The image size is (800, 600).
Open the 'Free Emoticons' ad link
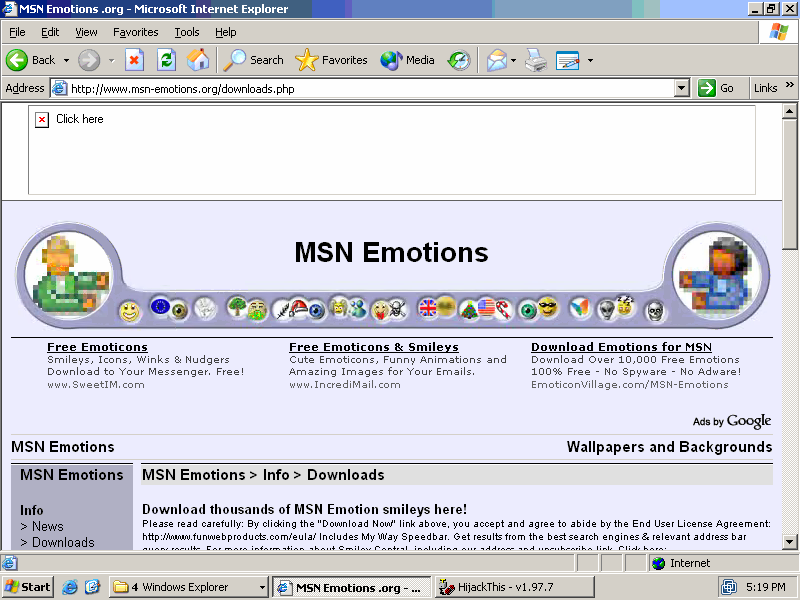point(97,347)
